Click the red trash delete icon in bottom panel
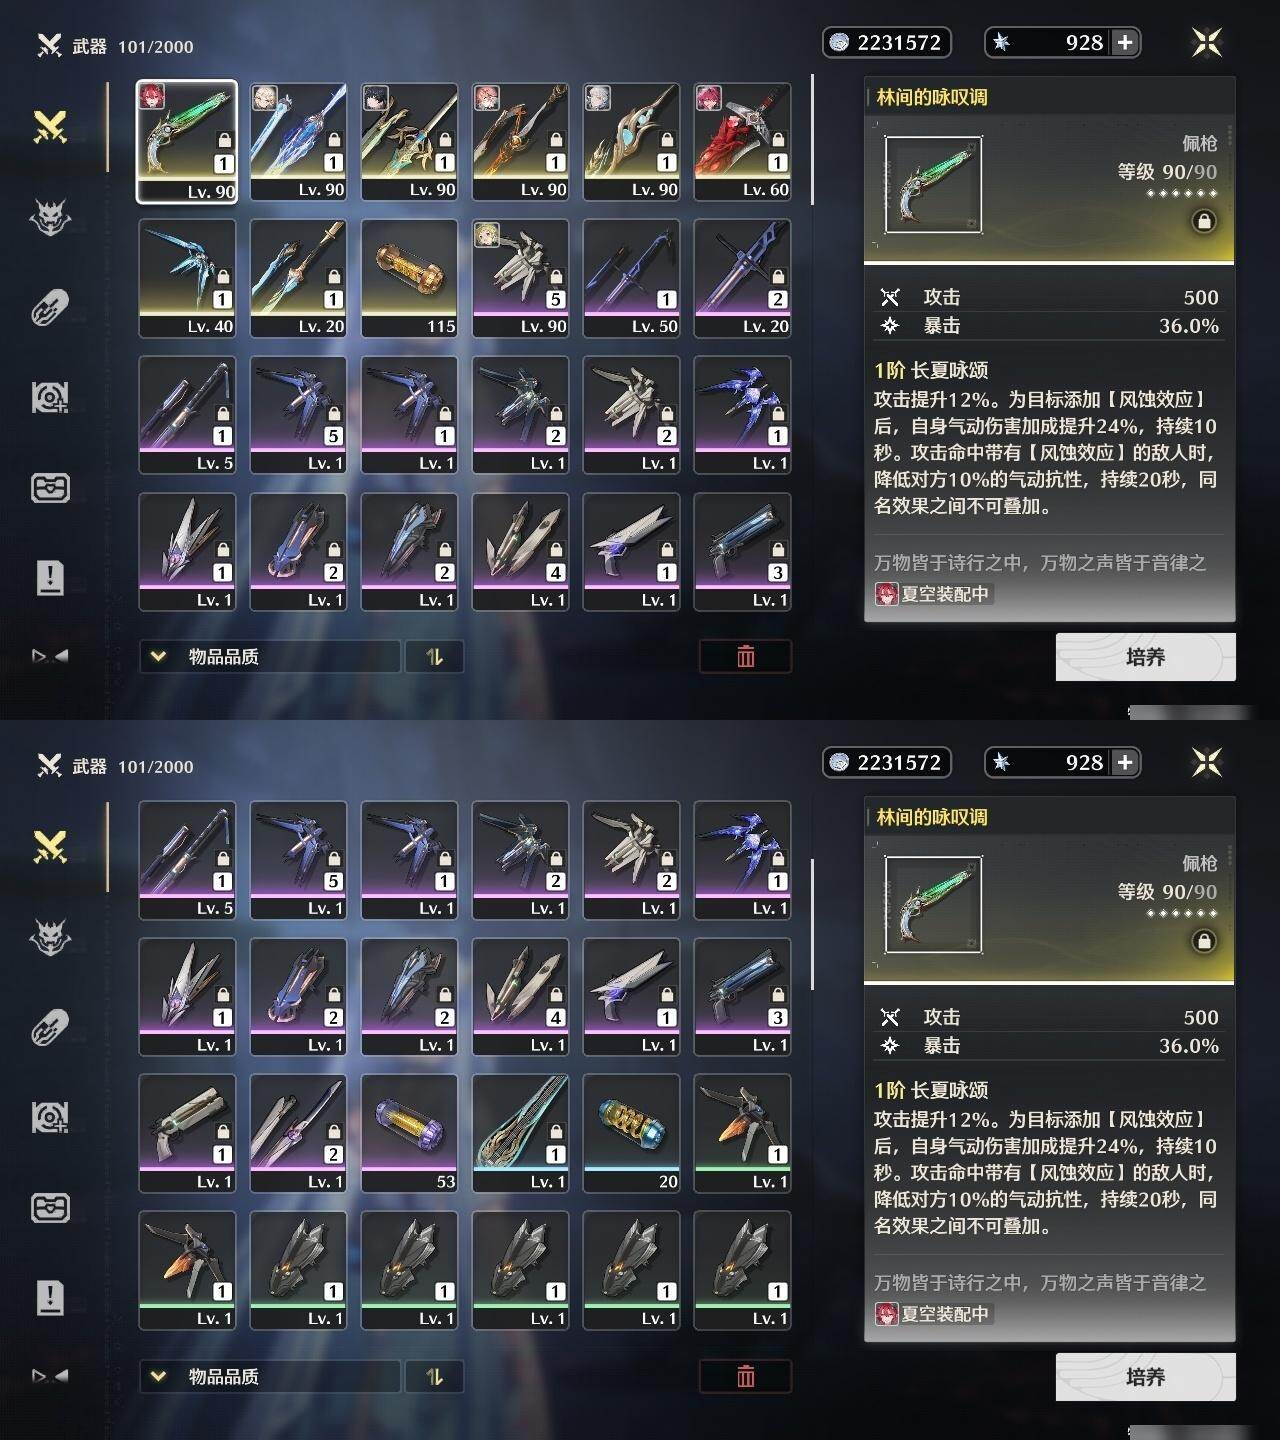This screenshot has width=1280, height=1440. click(x=745, y=1376)
